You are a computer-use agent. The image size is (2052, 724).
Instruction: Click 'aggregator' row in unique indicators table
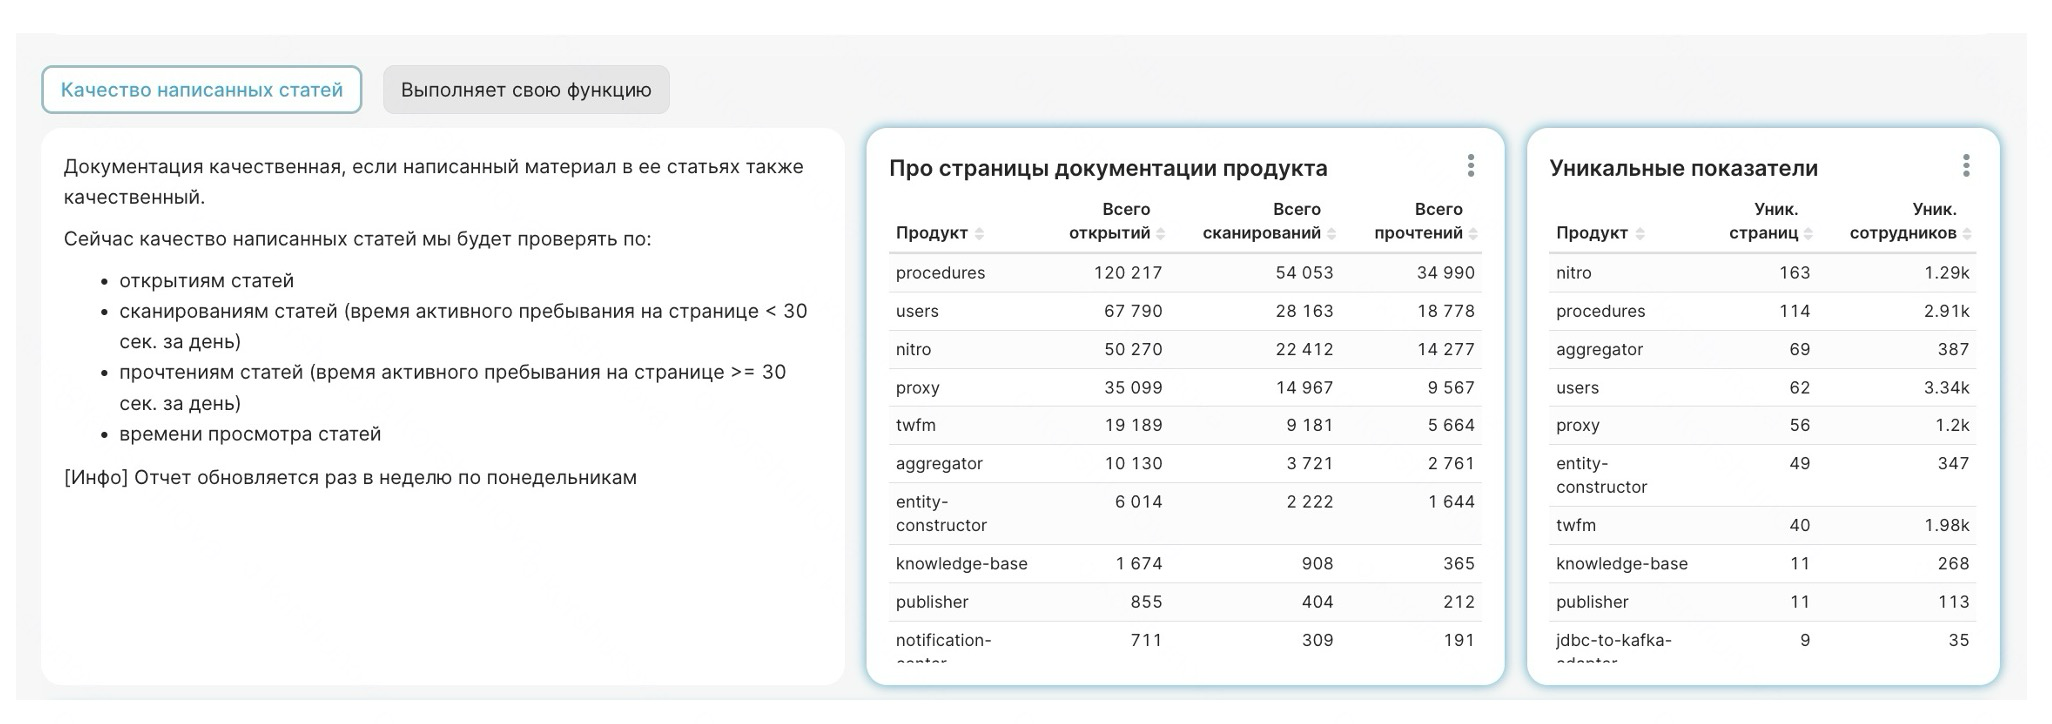coord(1599,350)
